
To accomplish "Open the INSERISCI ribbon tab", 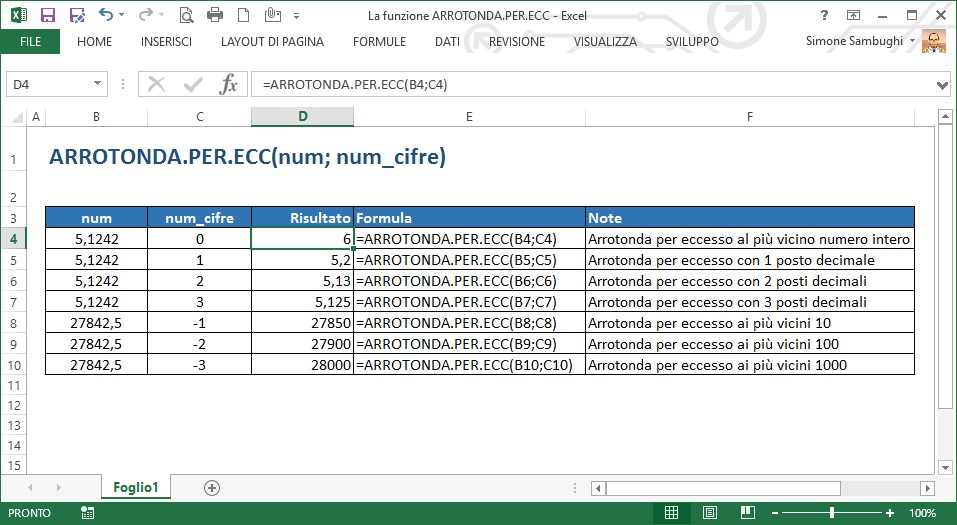I will click(x=166, y=42).
